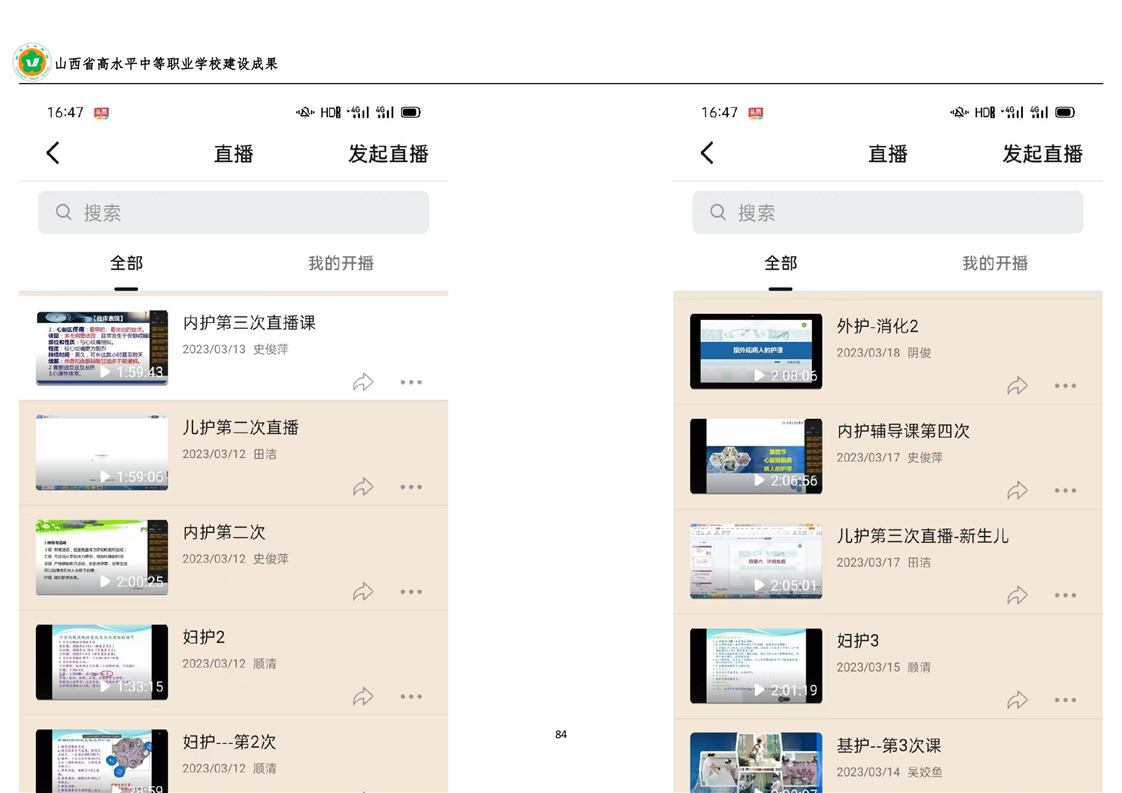Tap 16:47 clock in left status bar

click(65, 112)
